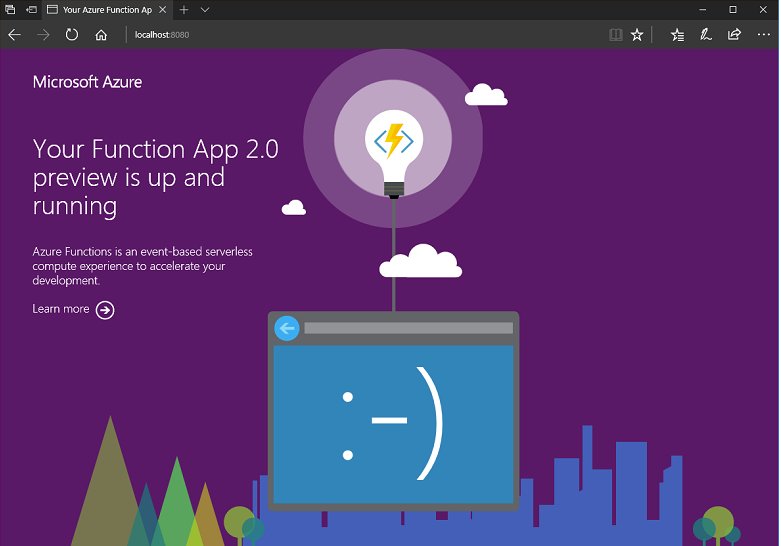Add this page to favorites star
The image size is (781, 546).
pos(637,34)
